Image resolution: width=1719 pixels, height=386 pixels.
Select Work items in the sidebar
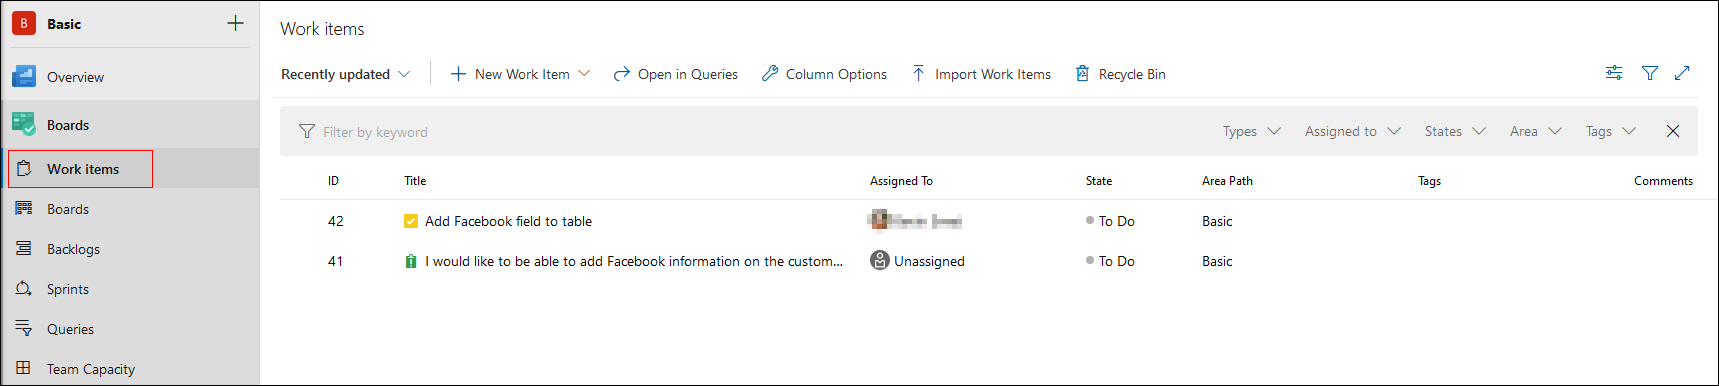tap(82, 169)
